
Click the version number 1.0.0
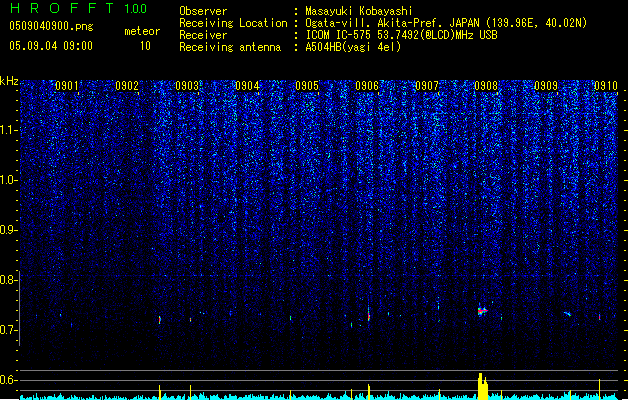coord(136,9)
